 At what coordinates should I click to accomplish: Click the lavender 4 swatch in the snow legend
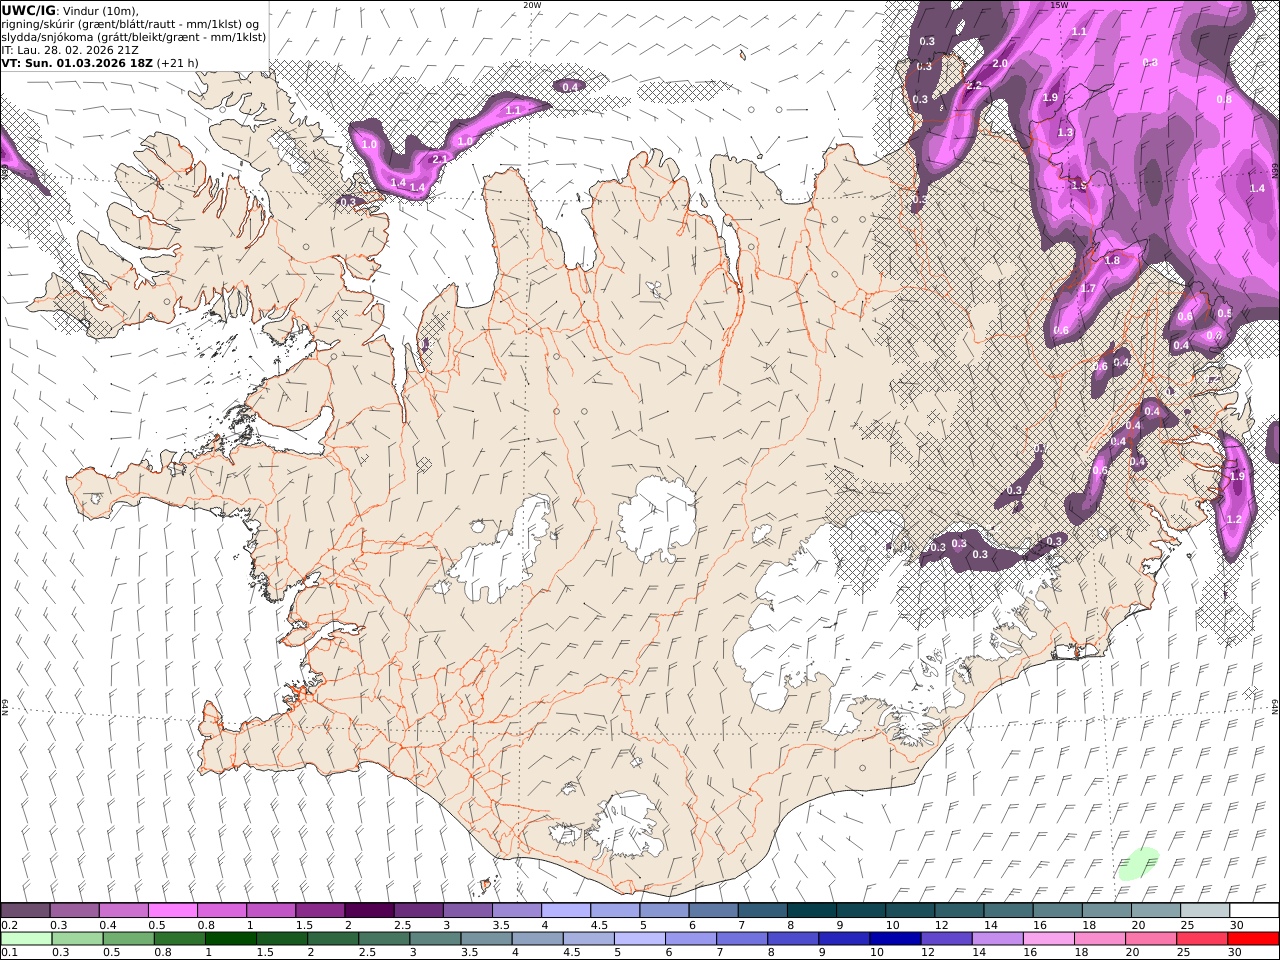[x=565, y=910]
